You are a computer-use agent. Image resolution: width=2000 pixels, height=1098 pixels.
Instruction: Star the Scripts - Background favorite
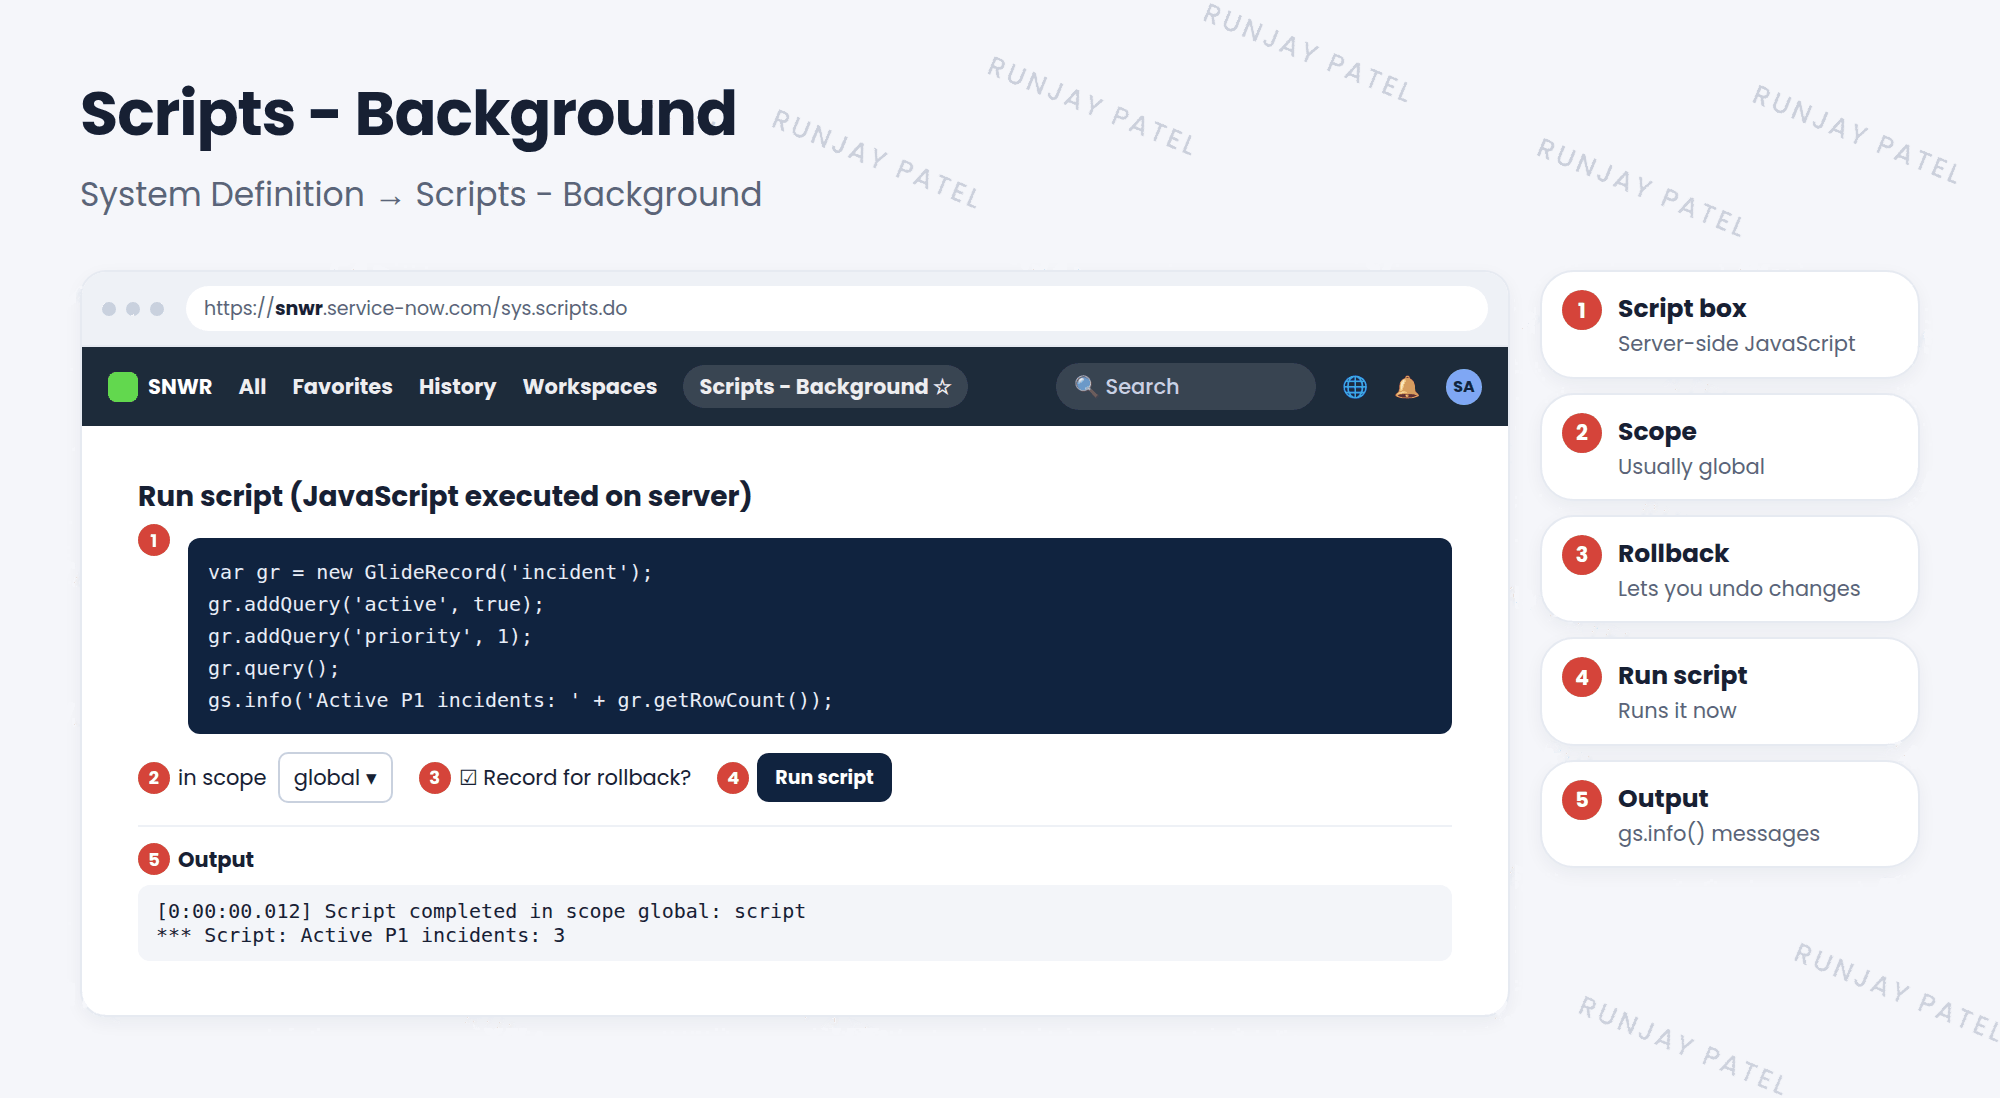click(x=942, y=387)
